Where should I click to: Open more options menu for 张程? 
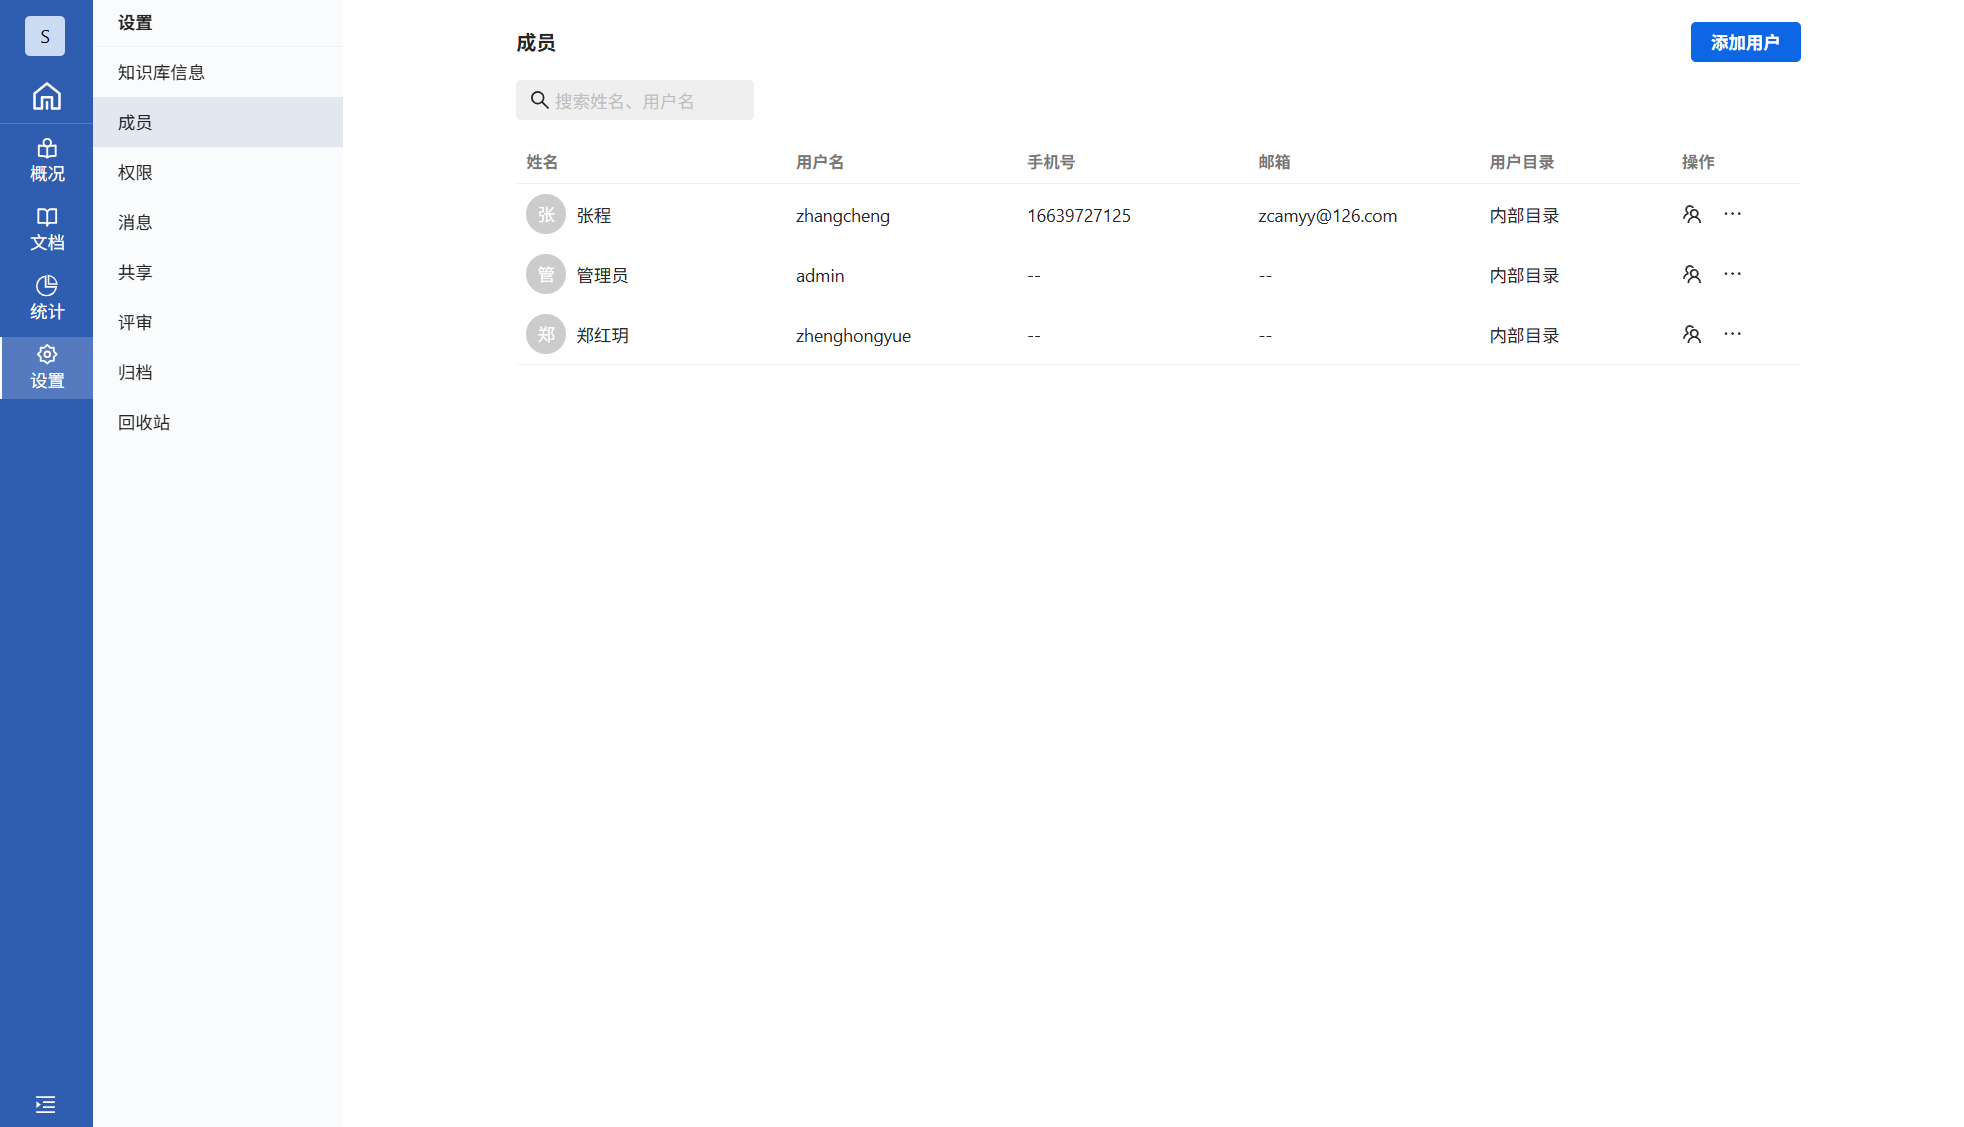1732,214
